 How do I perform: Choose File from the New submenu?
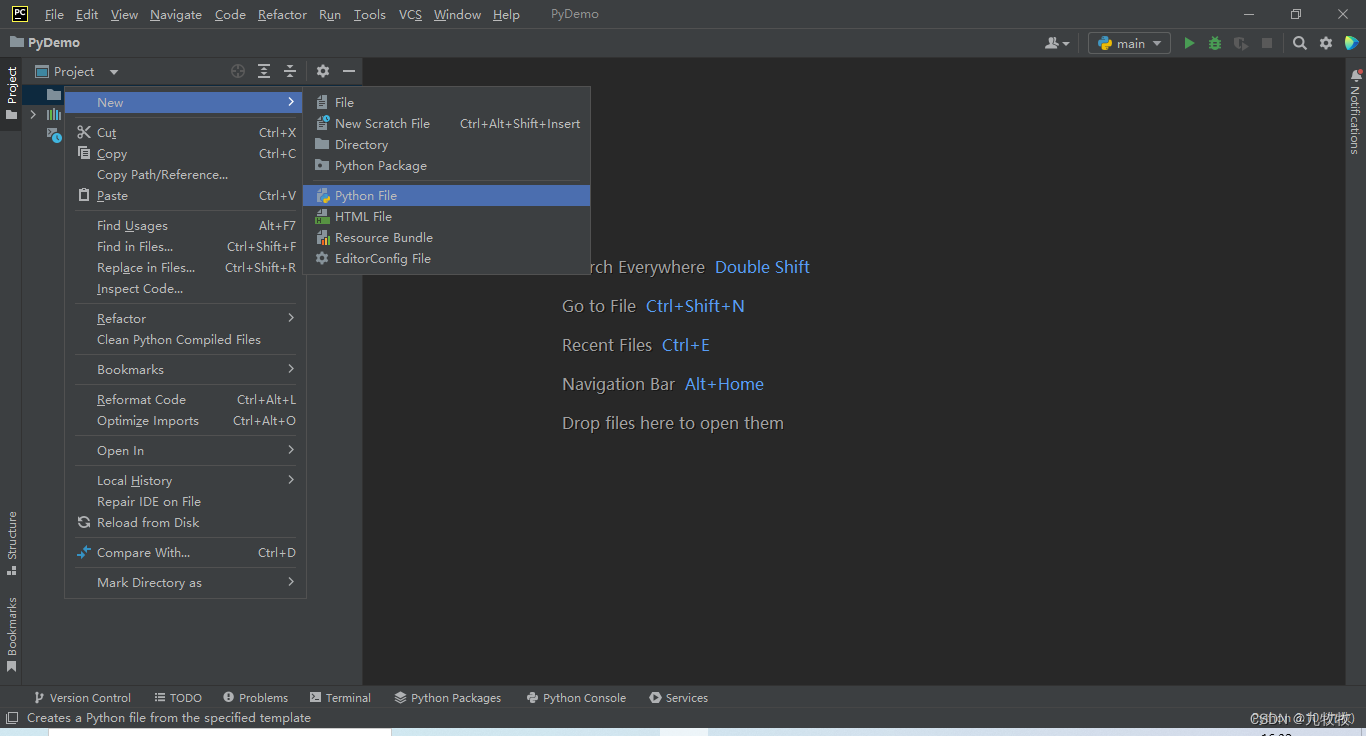(447, 102)
